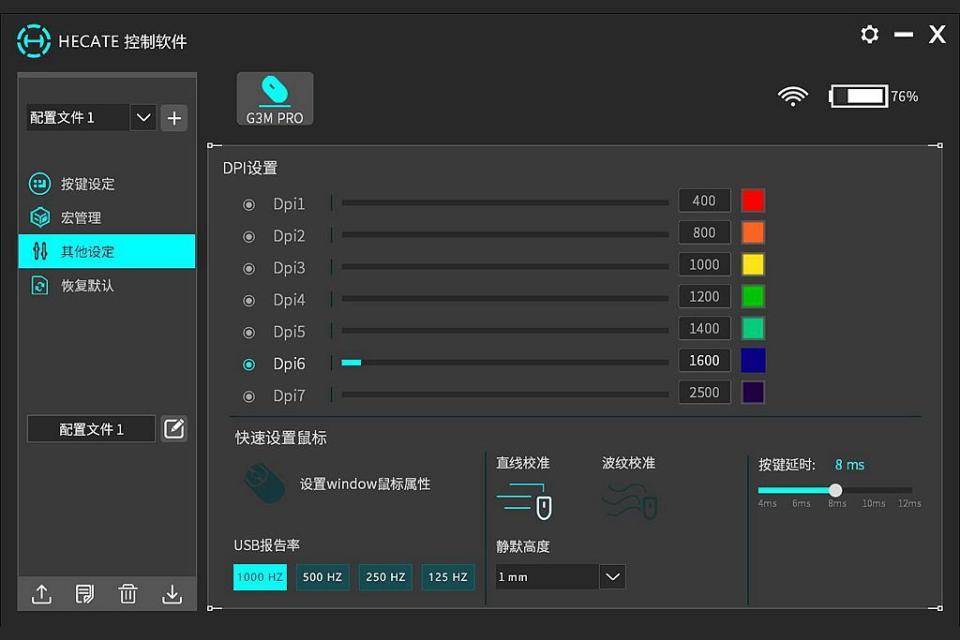The image size is (960, 640).
Task: Open the red Dpi1 color swatch
Action: tap(753, 201)
